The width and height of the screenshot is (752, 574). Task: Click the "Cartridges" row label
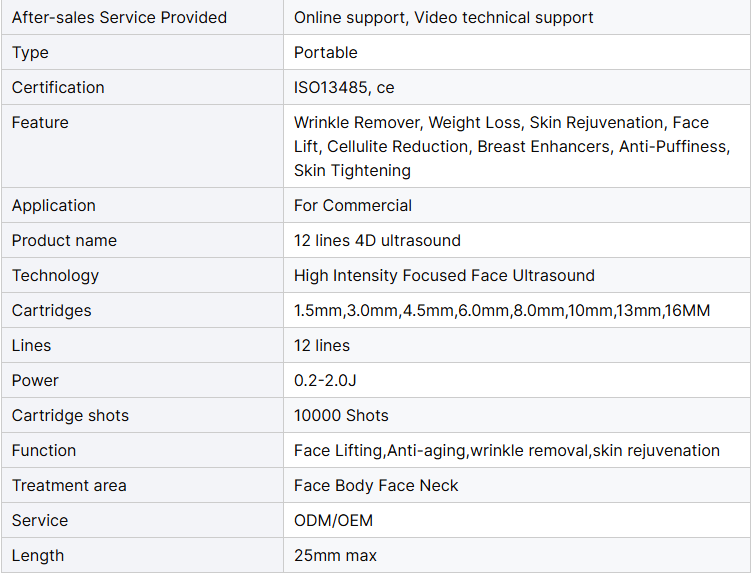(51, 310)
